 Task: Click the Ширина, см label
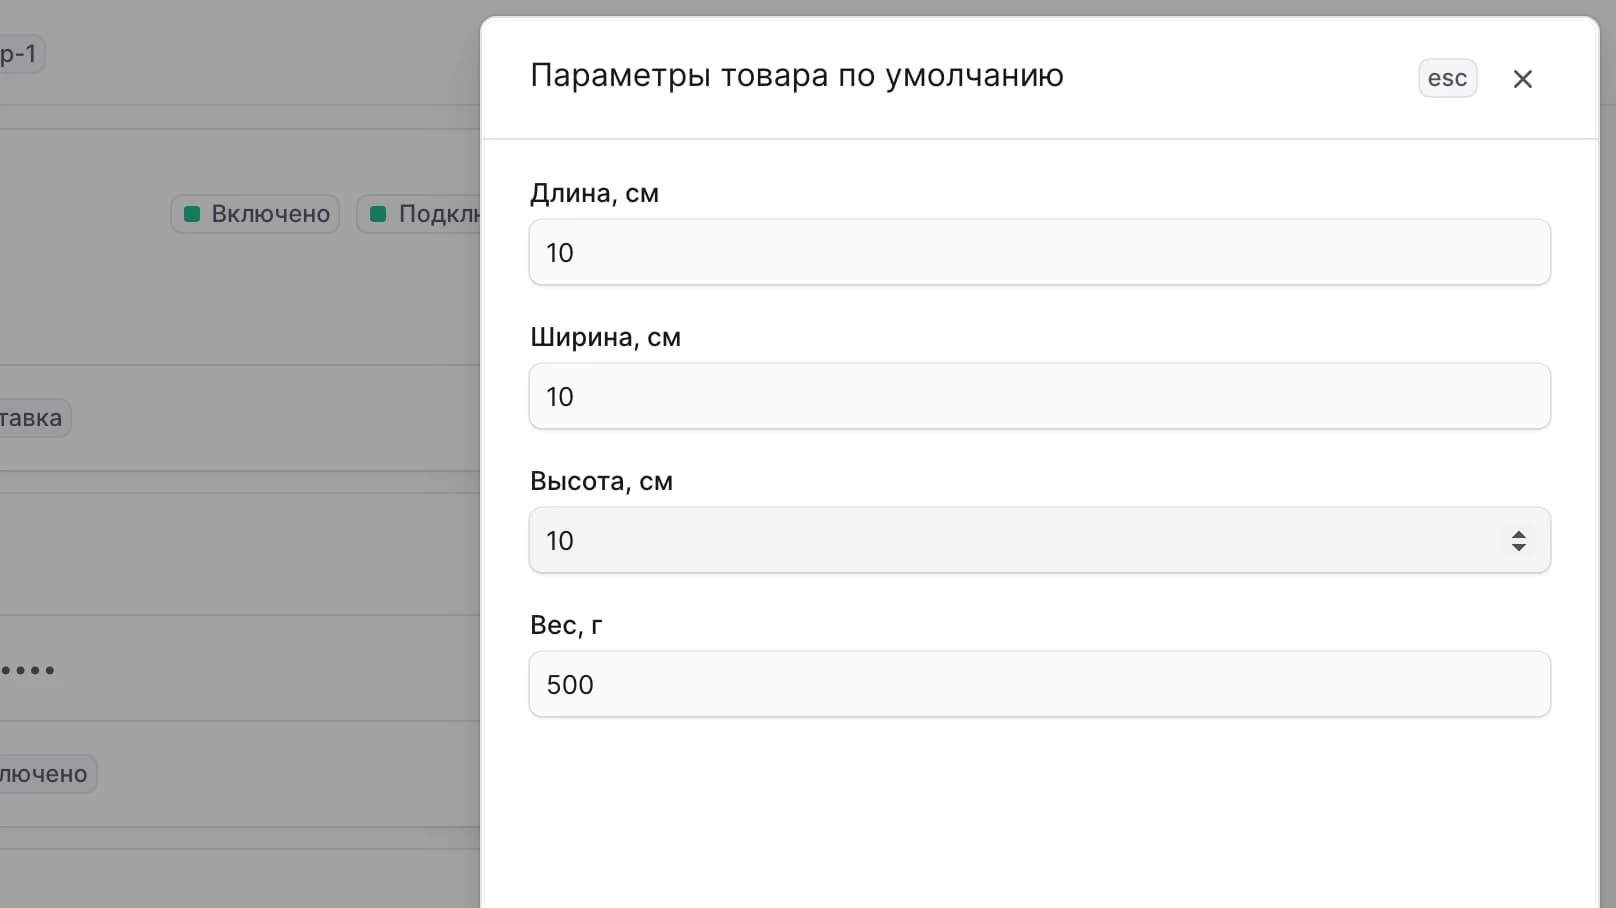(x=605, y=337)
